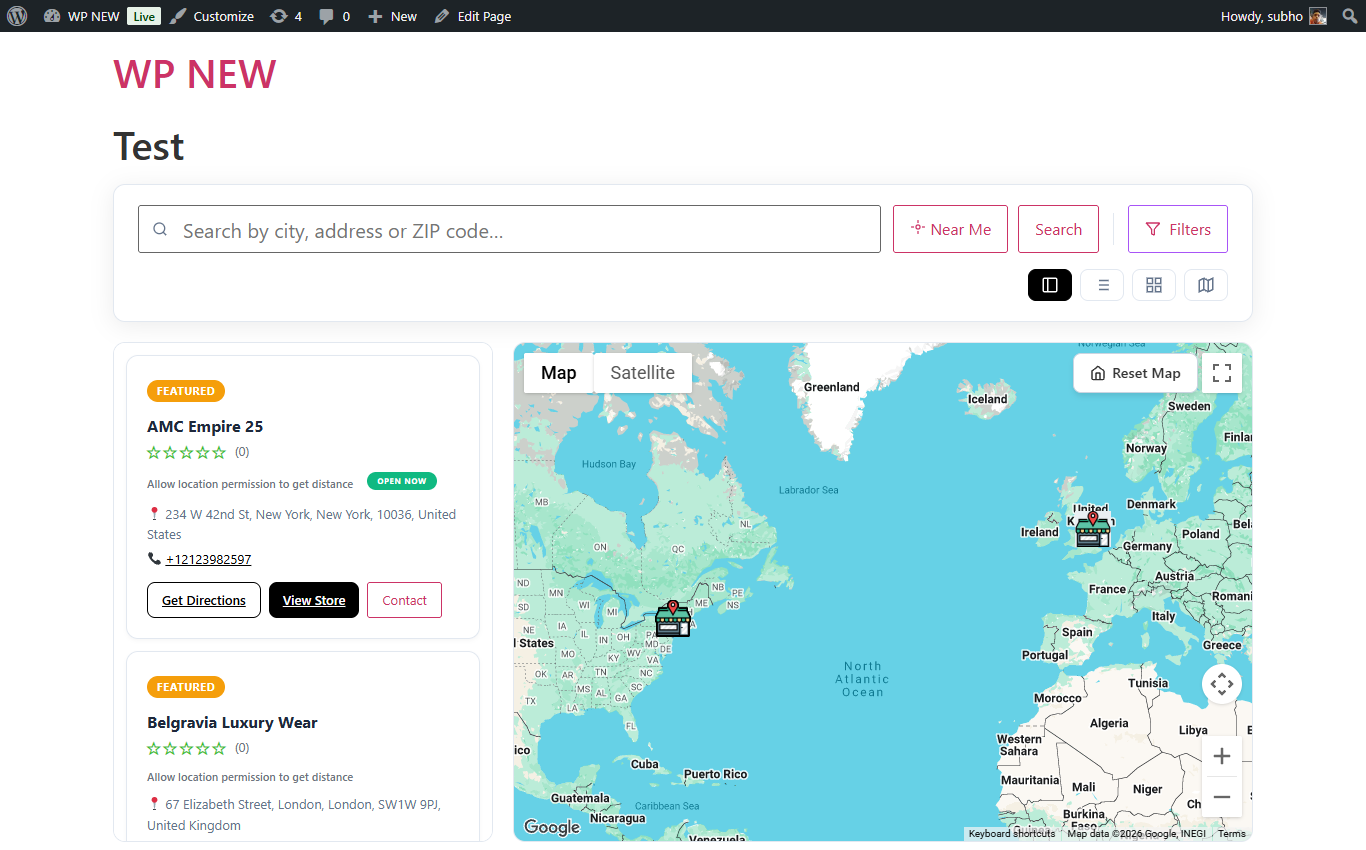Screen dimensions: 1366x850
Task: Click the Belgravia Luxury Wear store name
Action: pos(232,722)
